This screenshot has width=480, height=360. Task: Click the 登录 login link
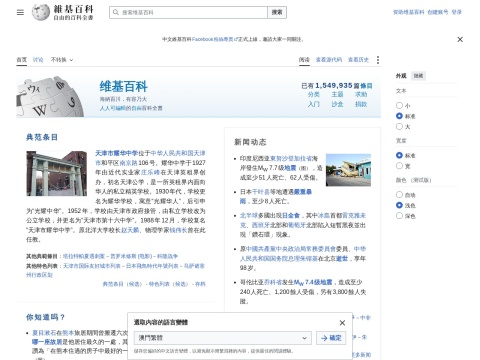457,12
